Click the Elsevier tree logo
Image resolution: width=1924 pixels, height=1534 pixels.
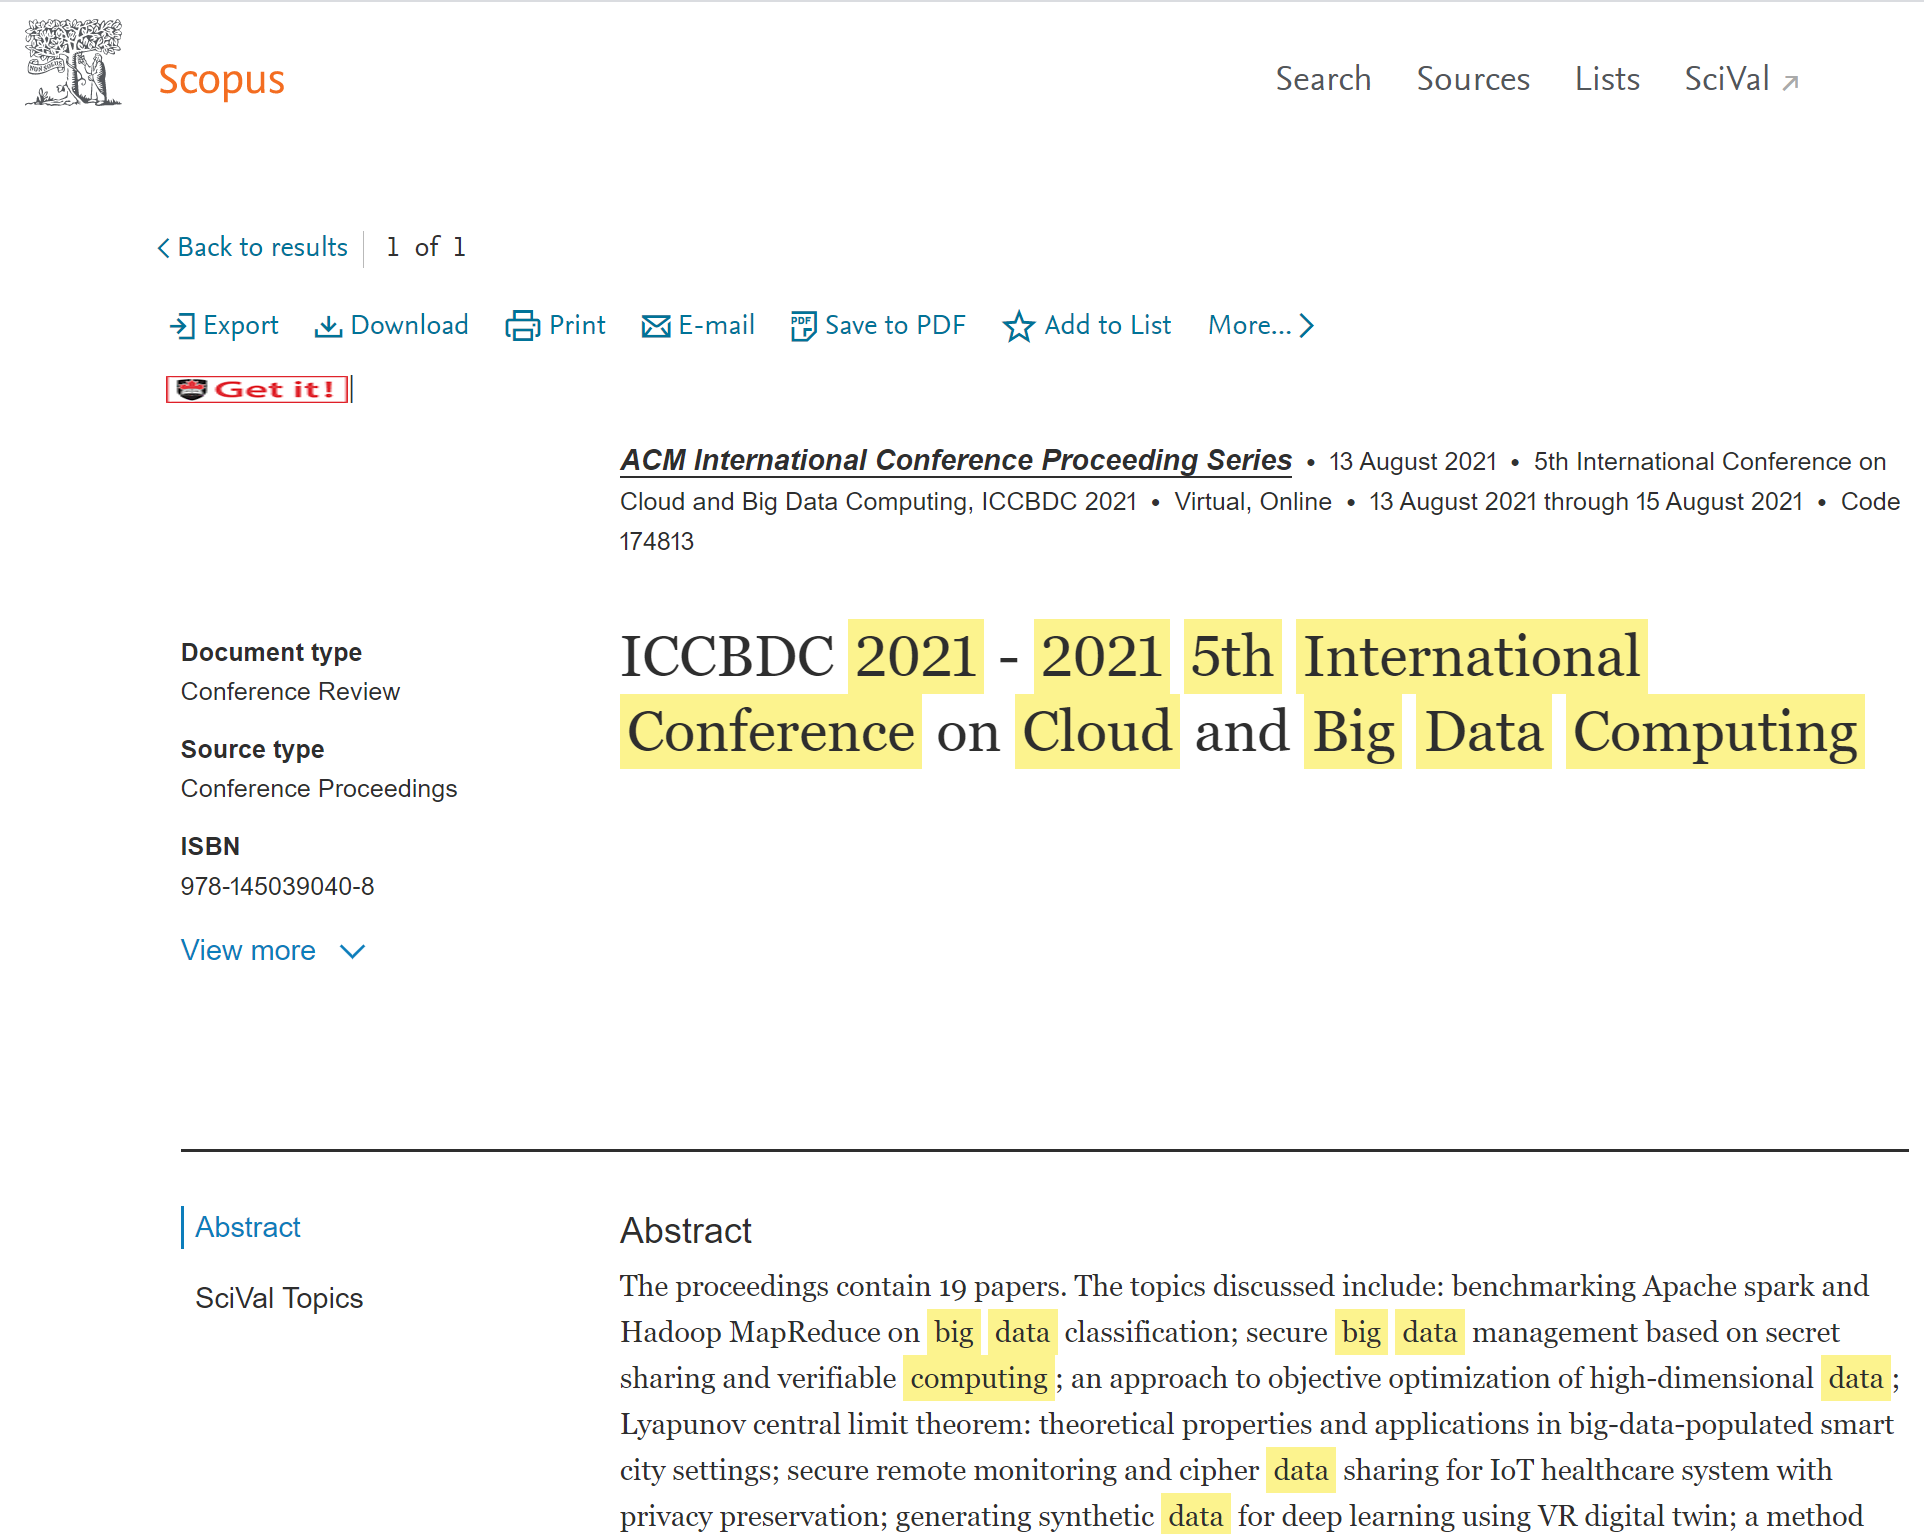(x=73, y=63)
